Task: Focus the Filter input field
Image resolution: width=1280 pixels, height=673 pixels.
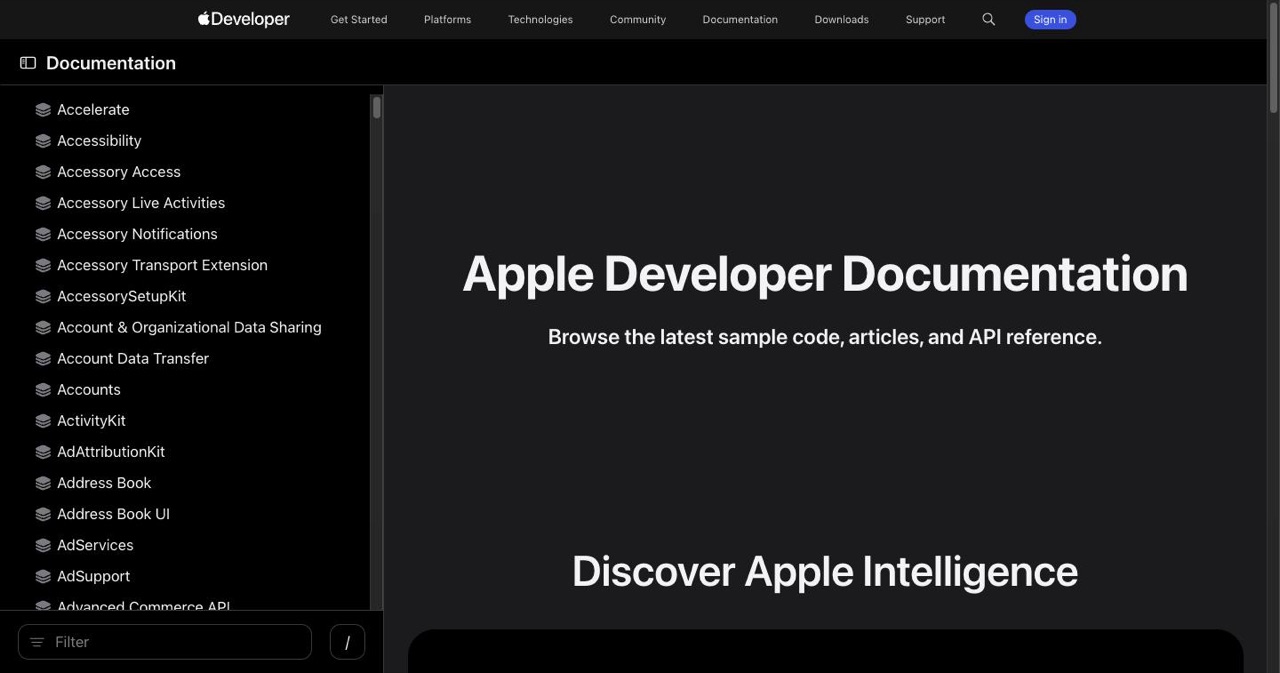Action: [165, 642]
